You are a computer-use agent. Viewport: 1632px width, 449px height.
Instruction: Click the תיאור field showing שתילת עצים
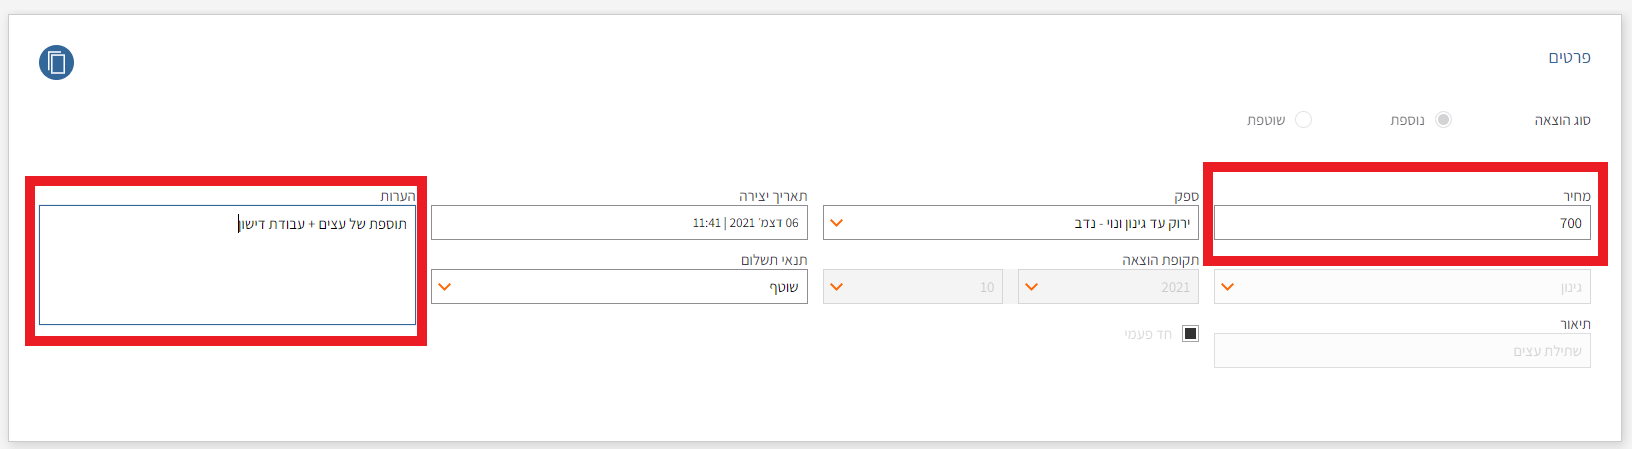coord(1400,351)
